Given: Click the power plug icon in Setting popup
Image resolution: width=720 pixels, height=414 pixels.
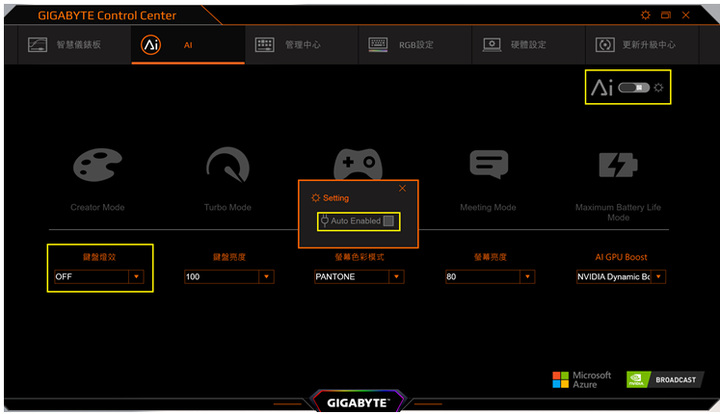Looking at the screenshot, I should 325,221.
